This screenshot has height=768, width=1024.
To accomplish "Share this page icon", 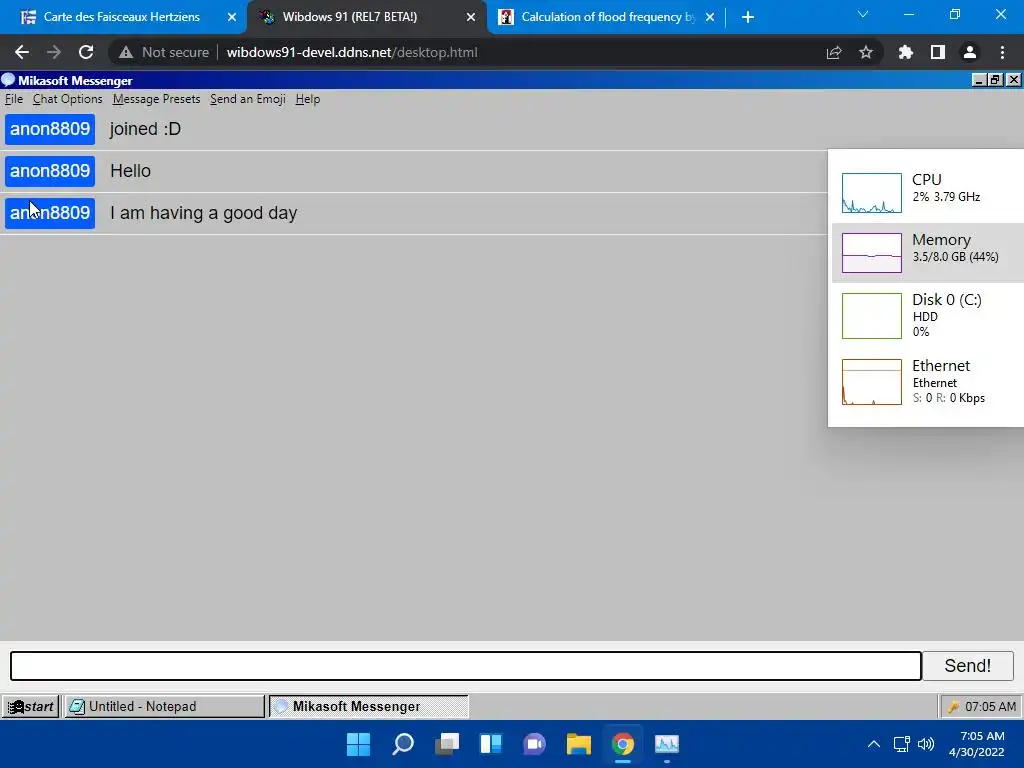I will click(834, 52).
